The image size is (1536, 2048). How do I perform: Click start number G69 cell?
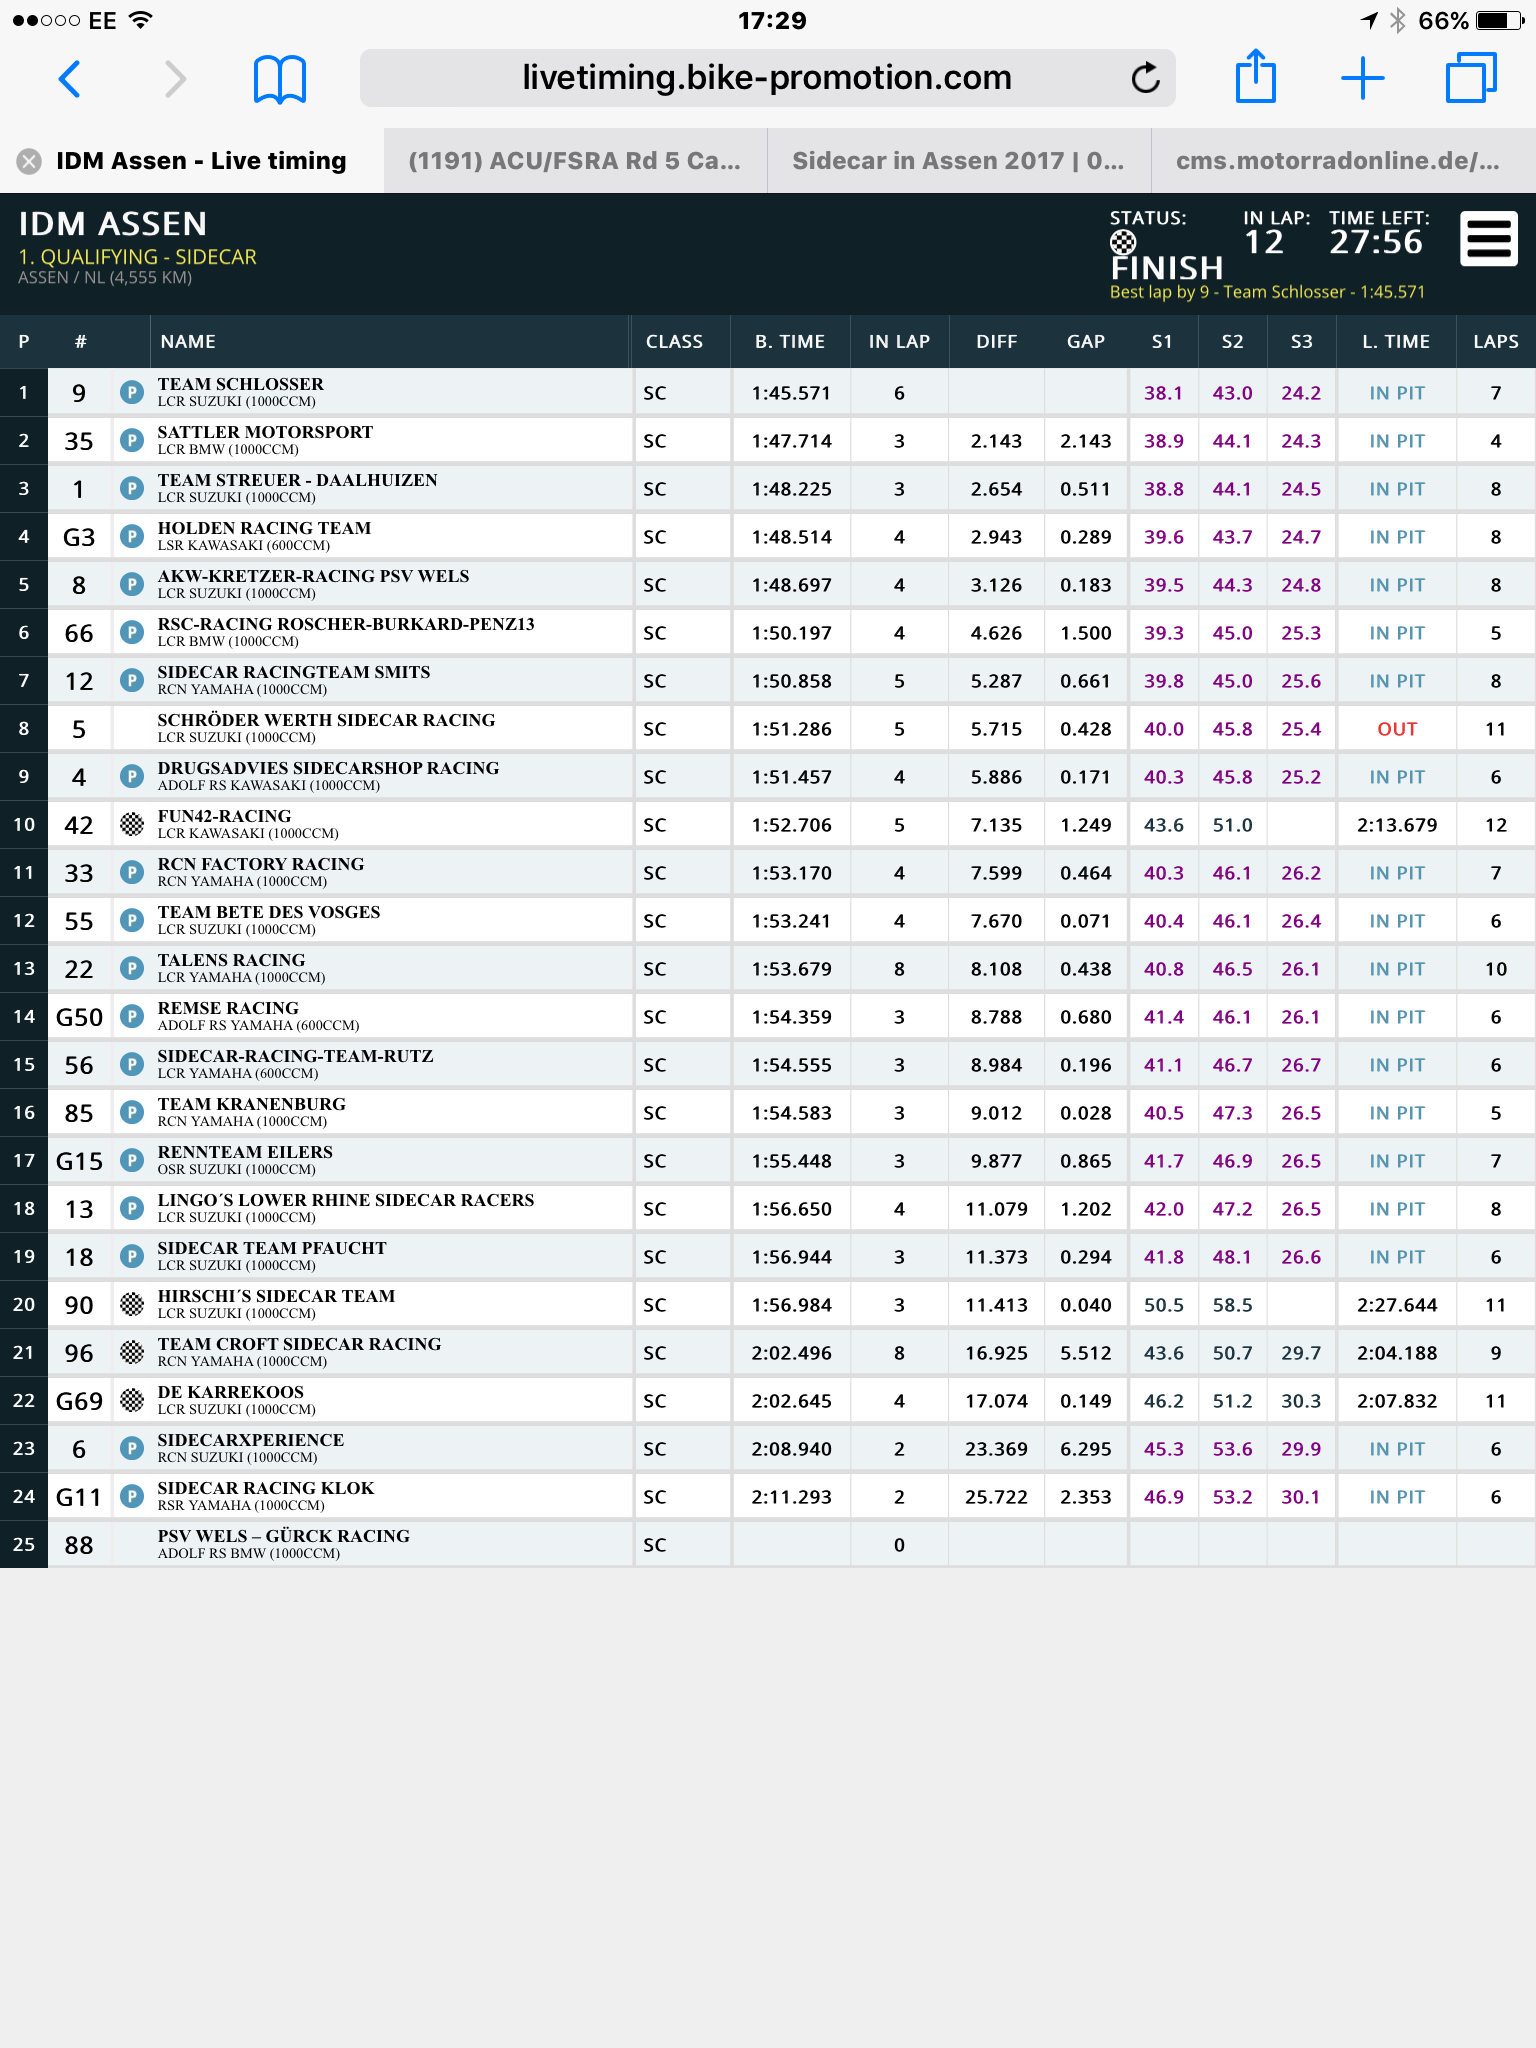tap(79, 1401)
